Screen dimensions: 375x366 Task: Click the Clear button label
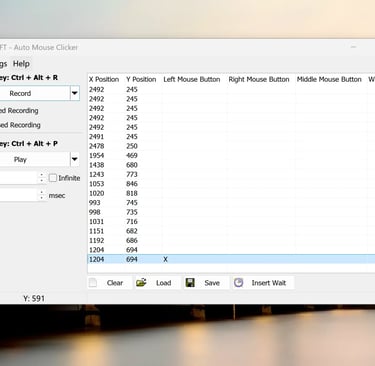click(115, 283)
